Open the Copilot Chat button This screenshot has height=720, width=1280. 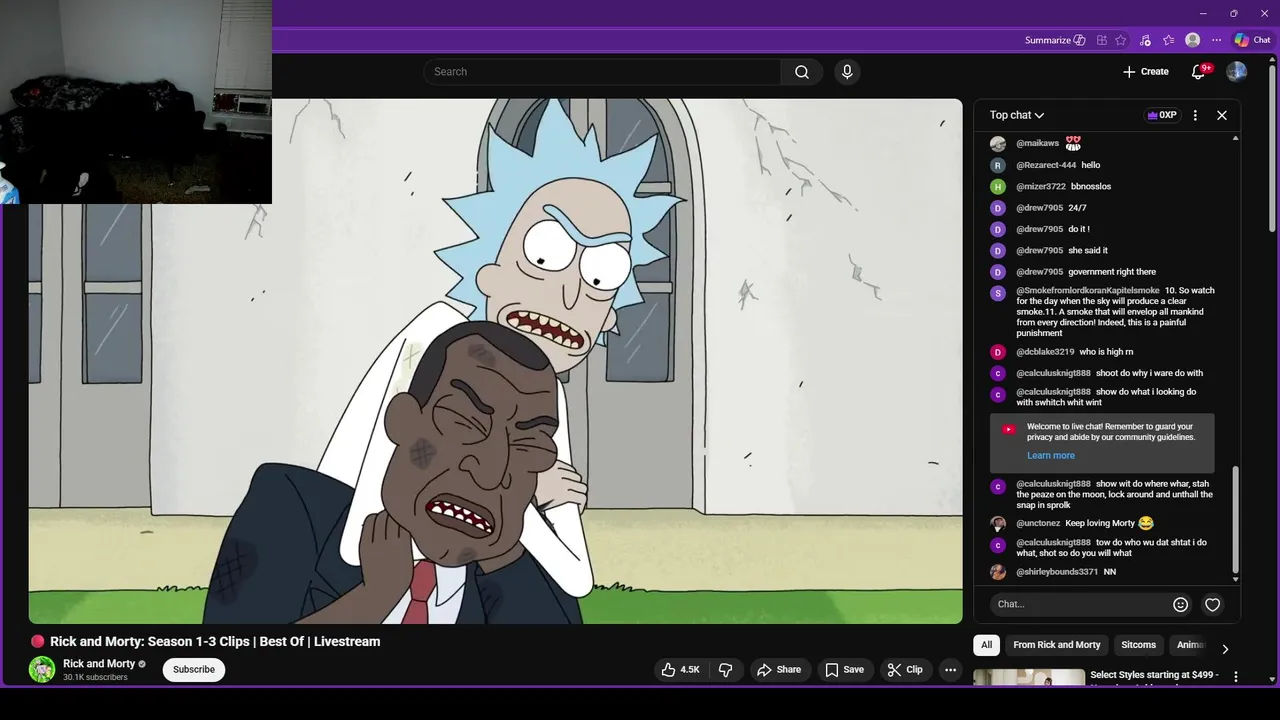[1253, 40]
